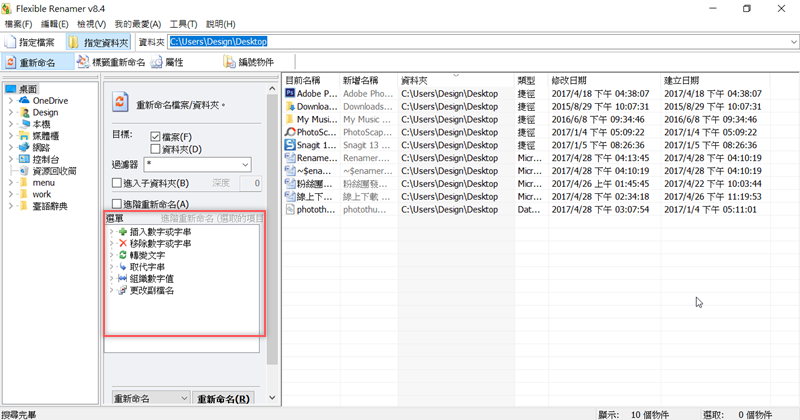The width and height of the screenshot is (800, 420).
Task: Expand the 插入數字或字串 menu node
Action: pyautogui.click(x=112, y=232)
